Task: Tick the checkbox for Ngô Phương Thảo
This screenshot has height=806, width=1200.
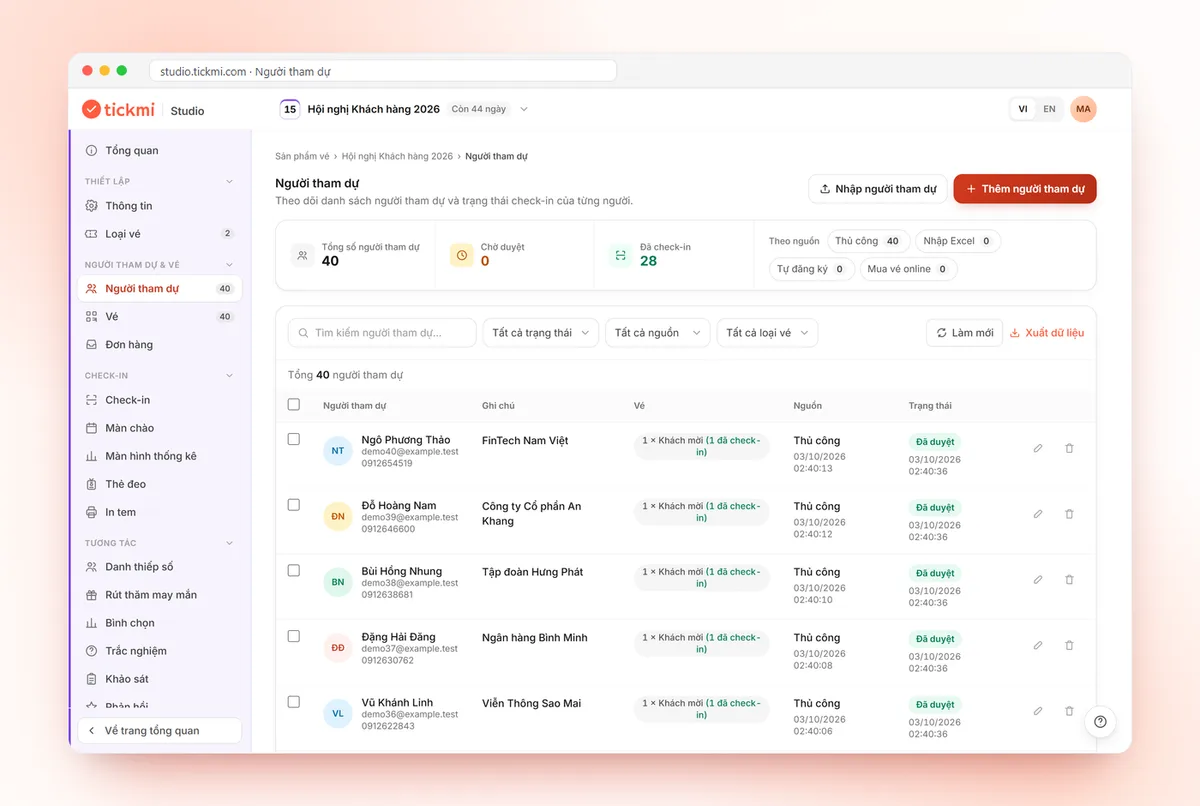Action: pyautogui.click(x=294, y=439)
